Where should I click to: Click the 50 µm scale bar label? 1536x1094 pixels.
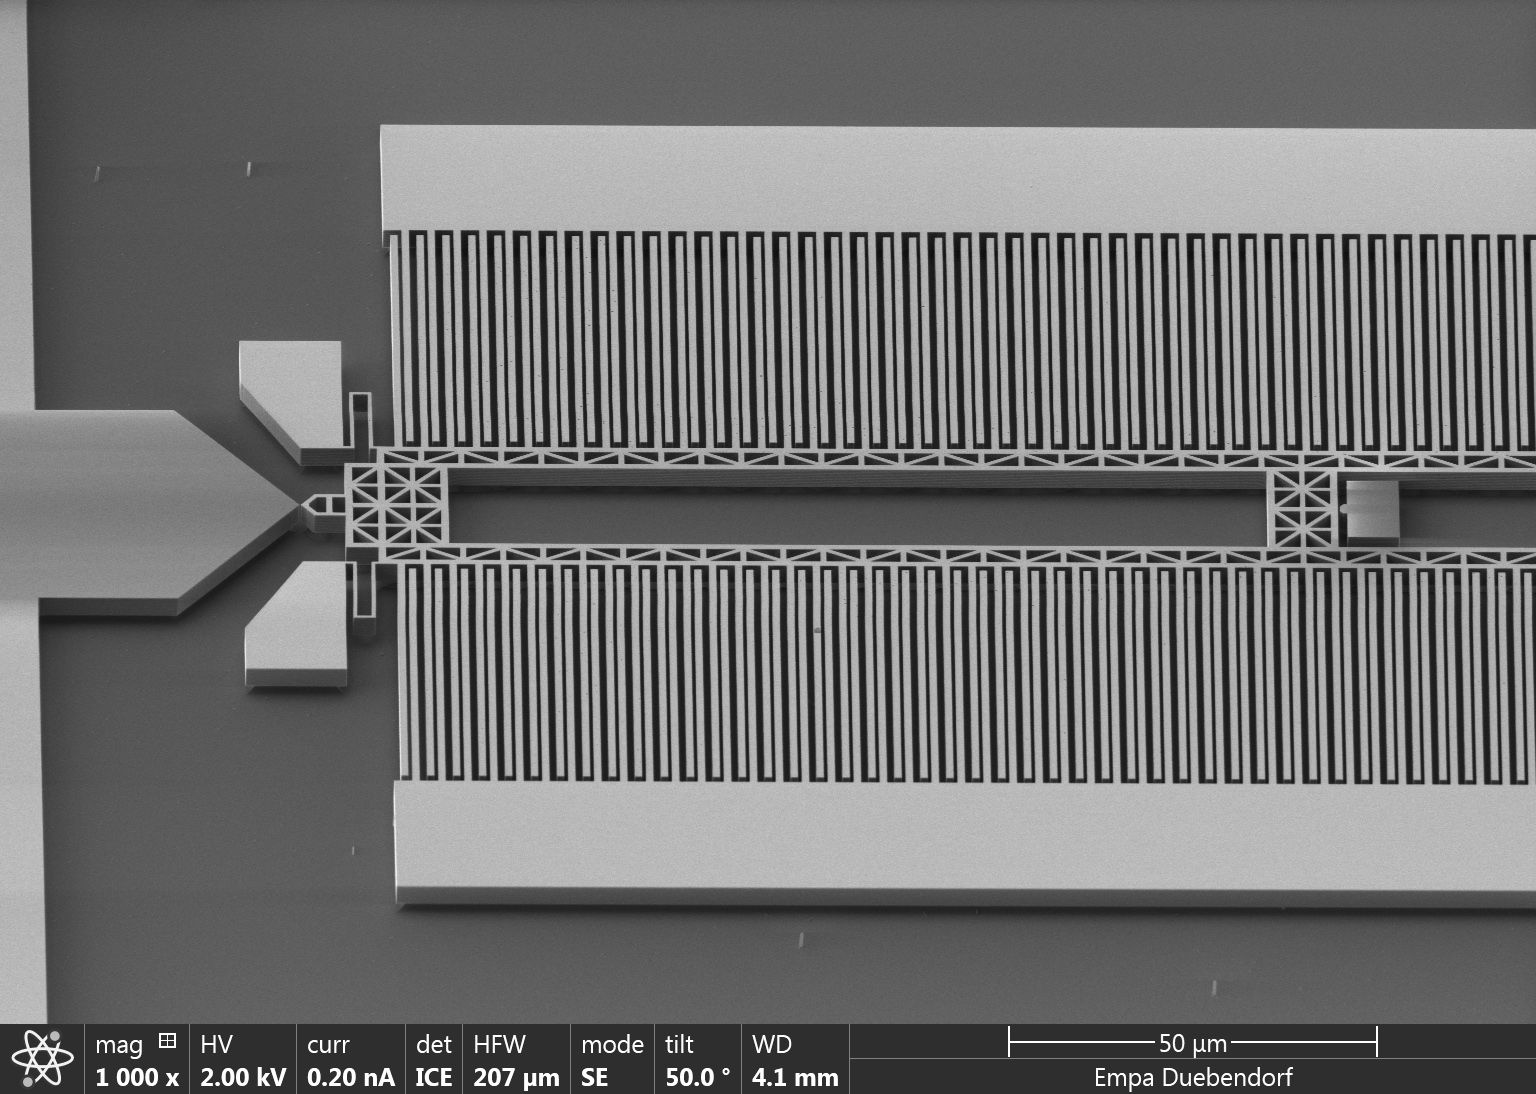[x=1192, y=1044]
